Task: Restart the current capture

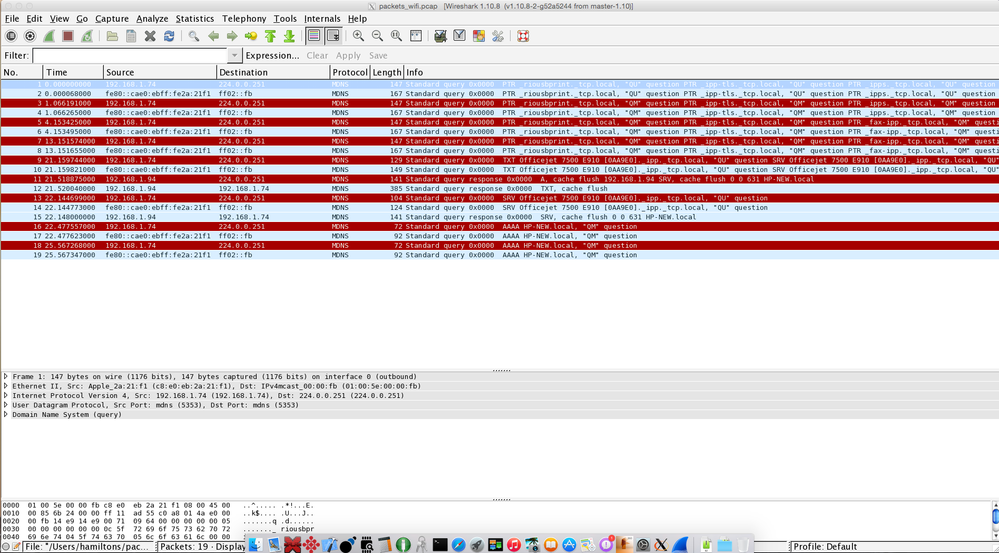Action: (x=87, y=36)
